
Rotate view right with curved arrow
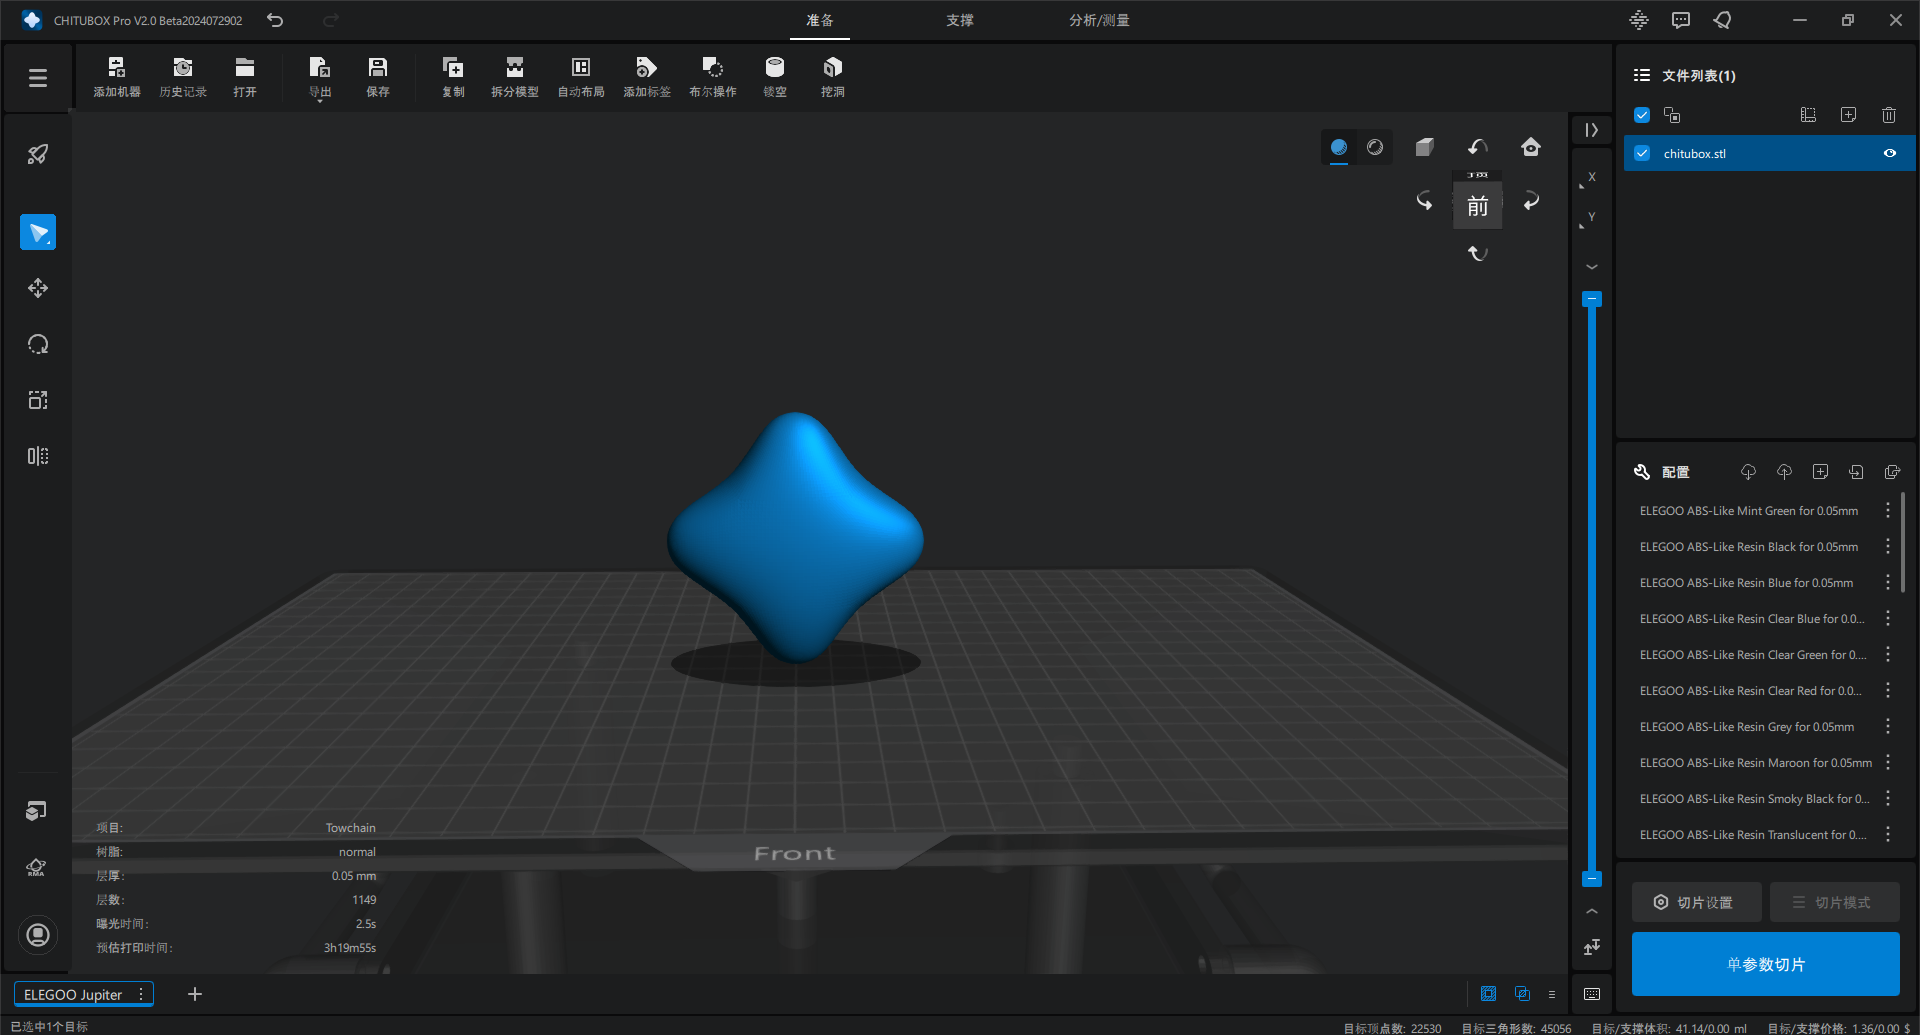click(1531, 201)
